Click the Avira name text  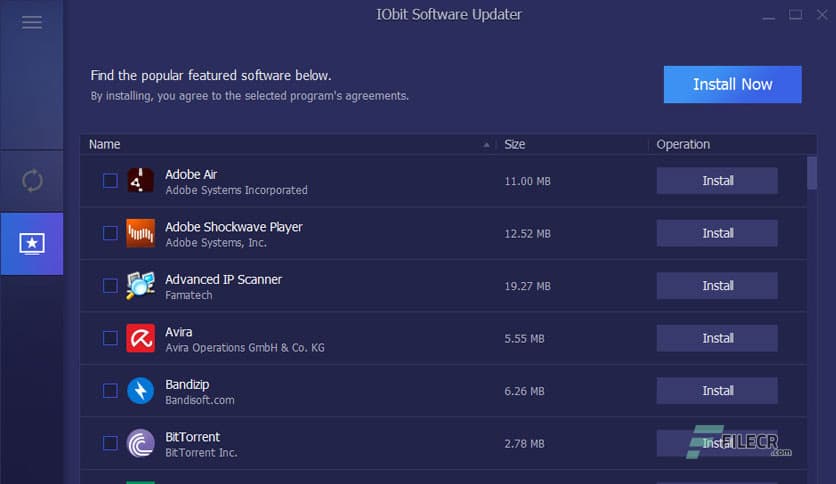(179, 332)
